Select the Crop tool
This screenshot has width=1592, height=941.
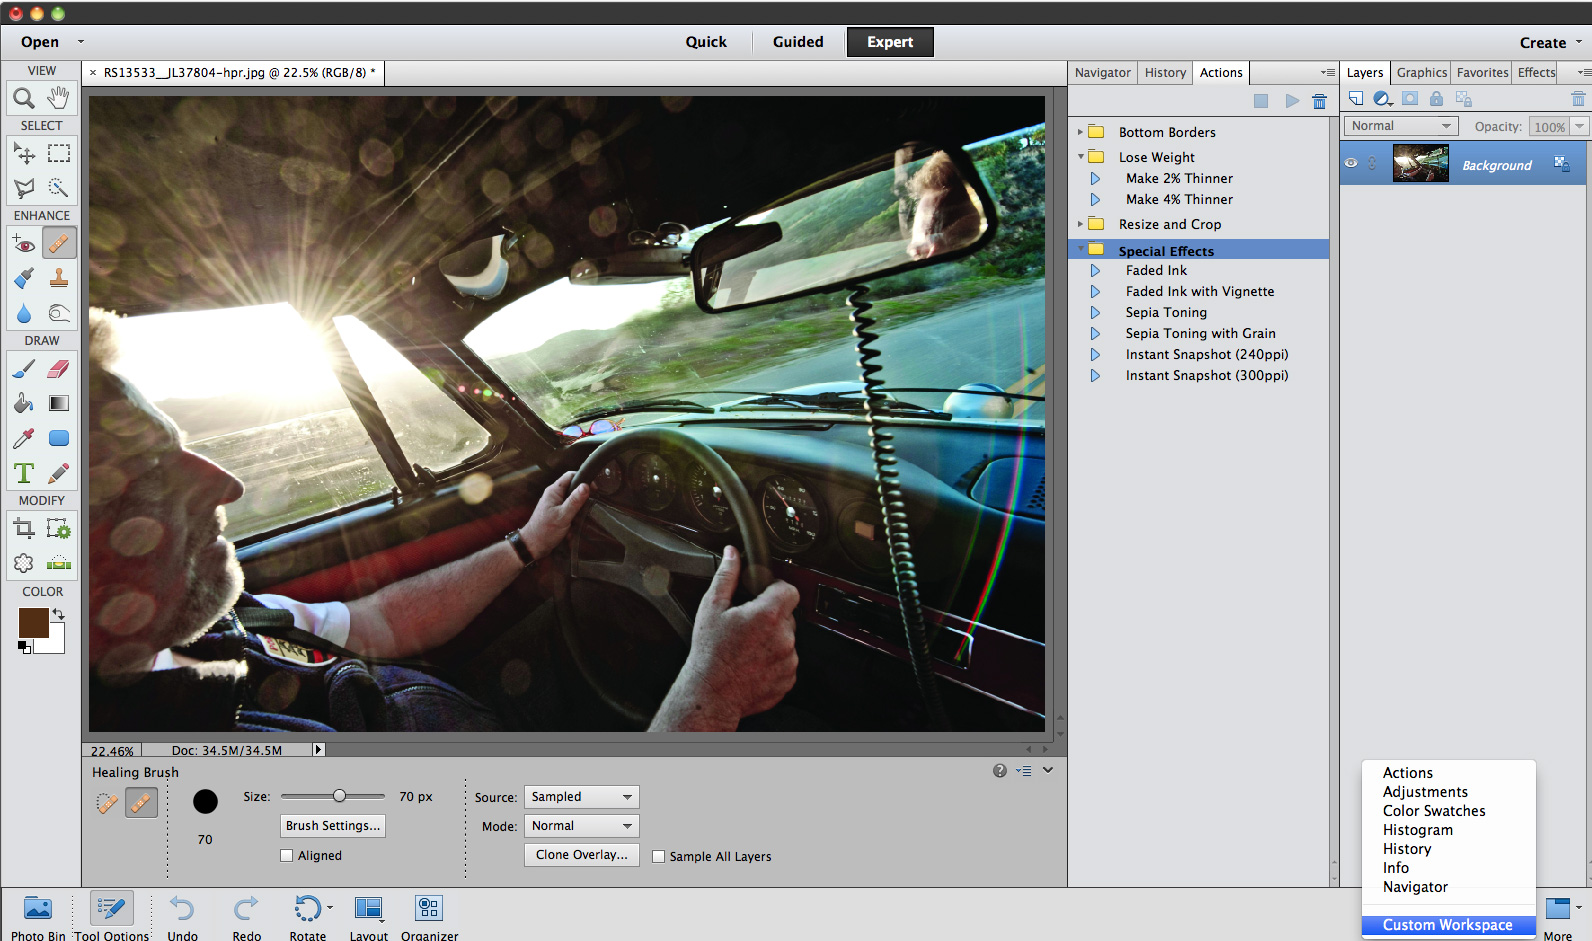tap(24, 528)
